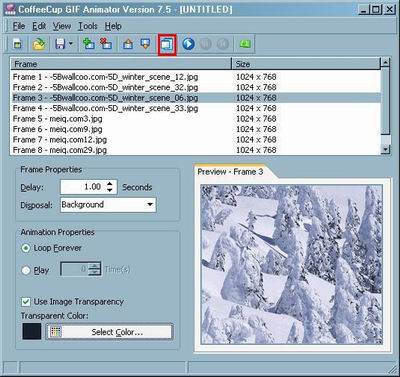400x377 pixels.
Task: Click the green icon at toolbar end
Action: pos(245,44)
